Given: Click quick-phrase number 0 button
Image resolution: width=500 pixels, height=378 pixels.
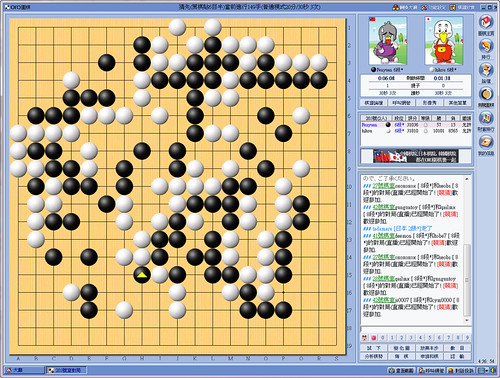Looking at the screenshot, I should 383,338.
